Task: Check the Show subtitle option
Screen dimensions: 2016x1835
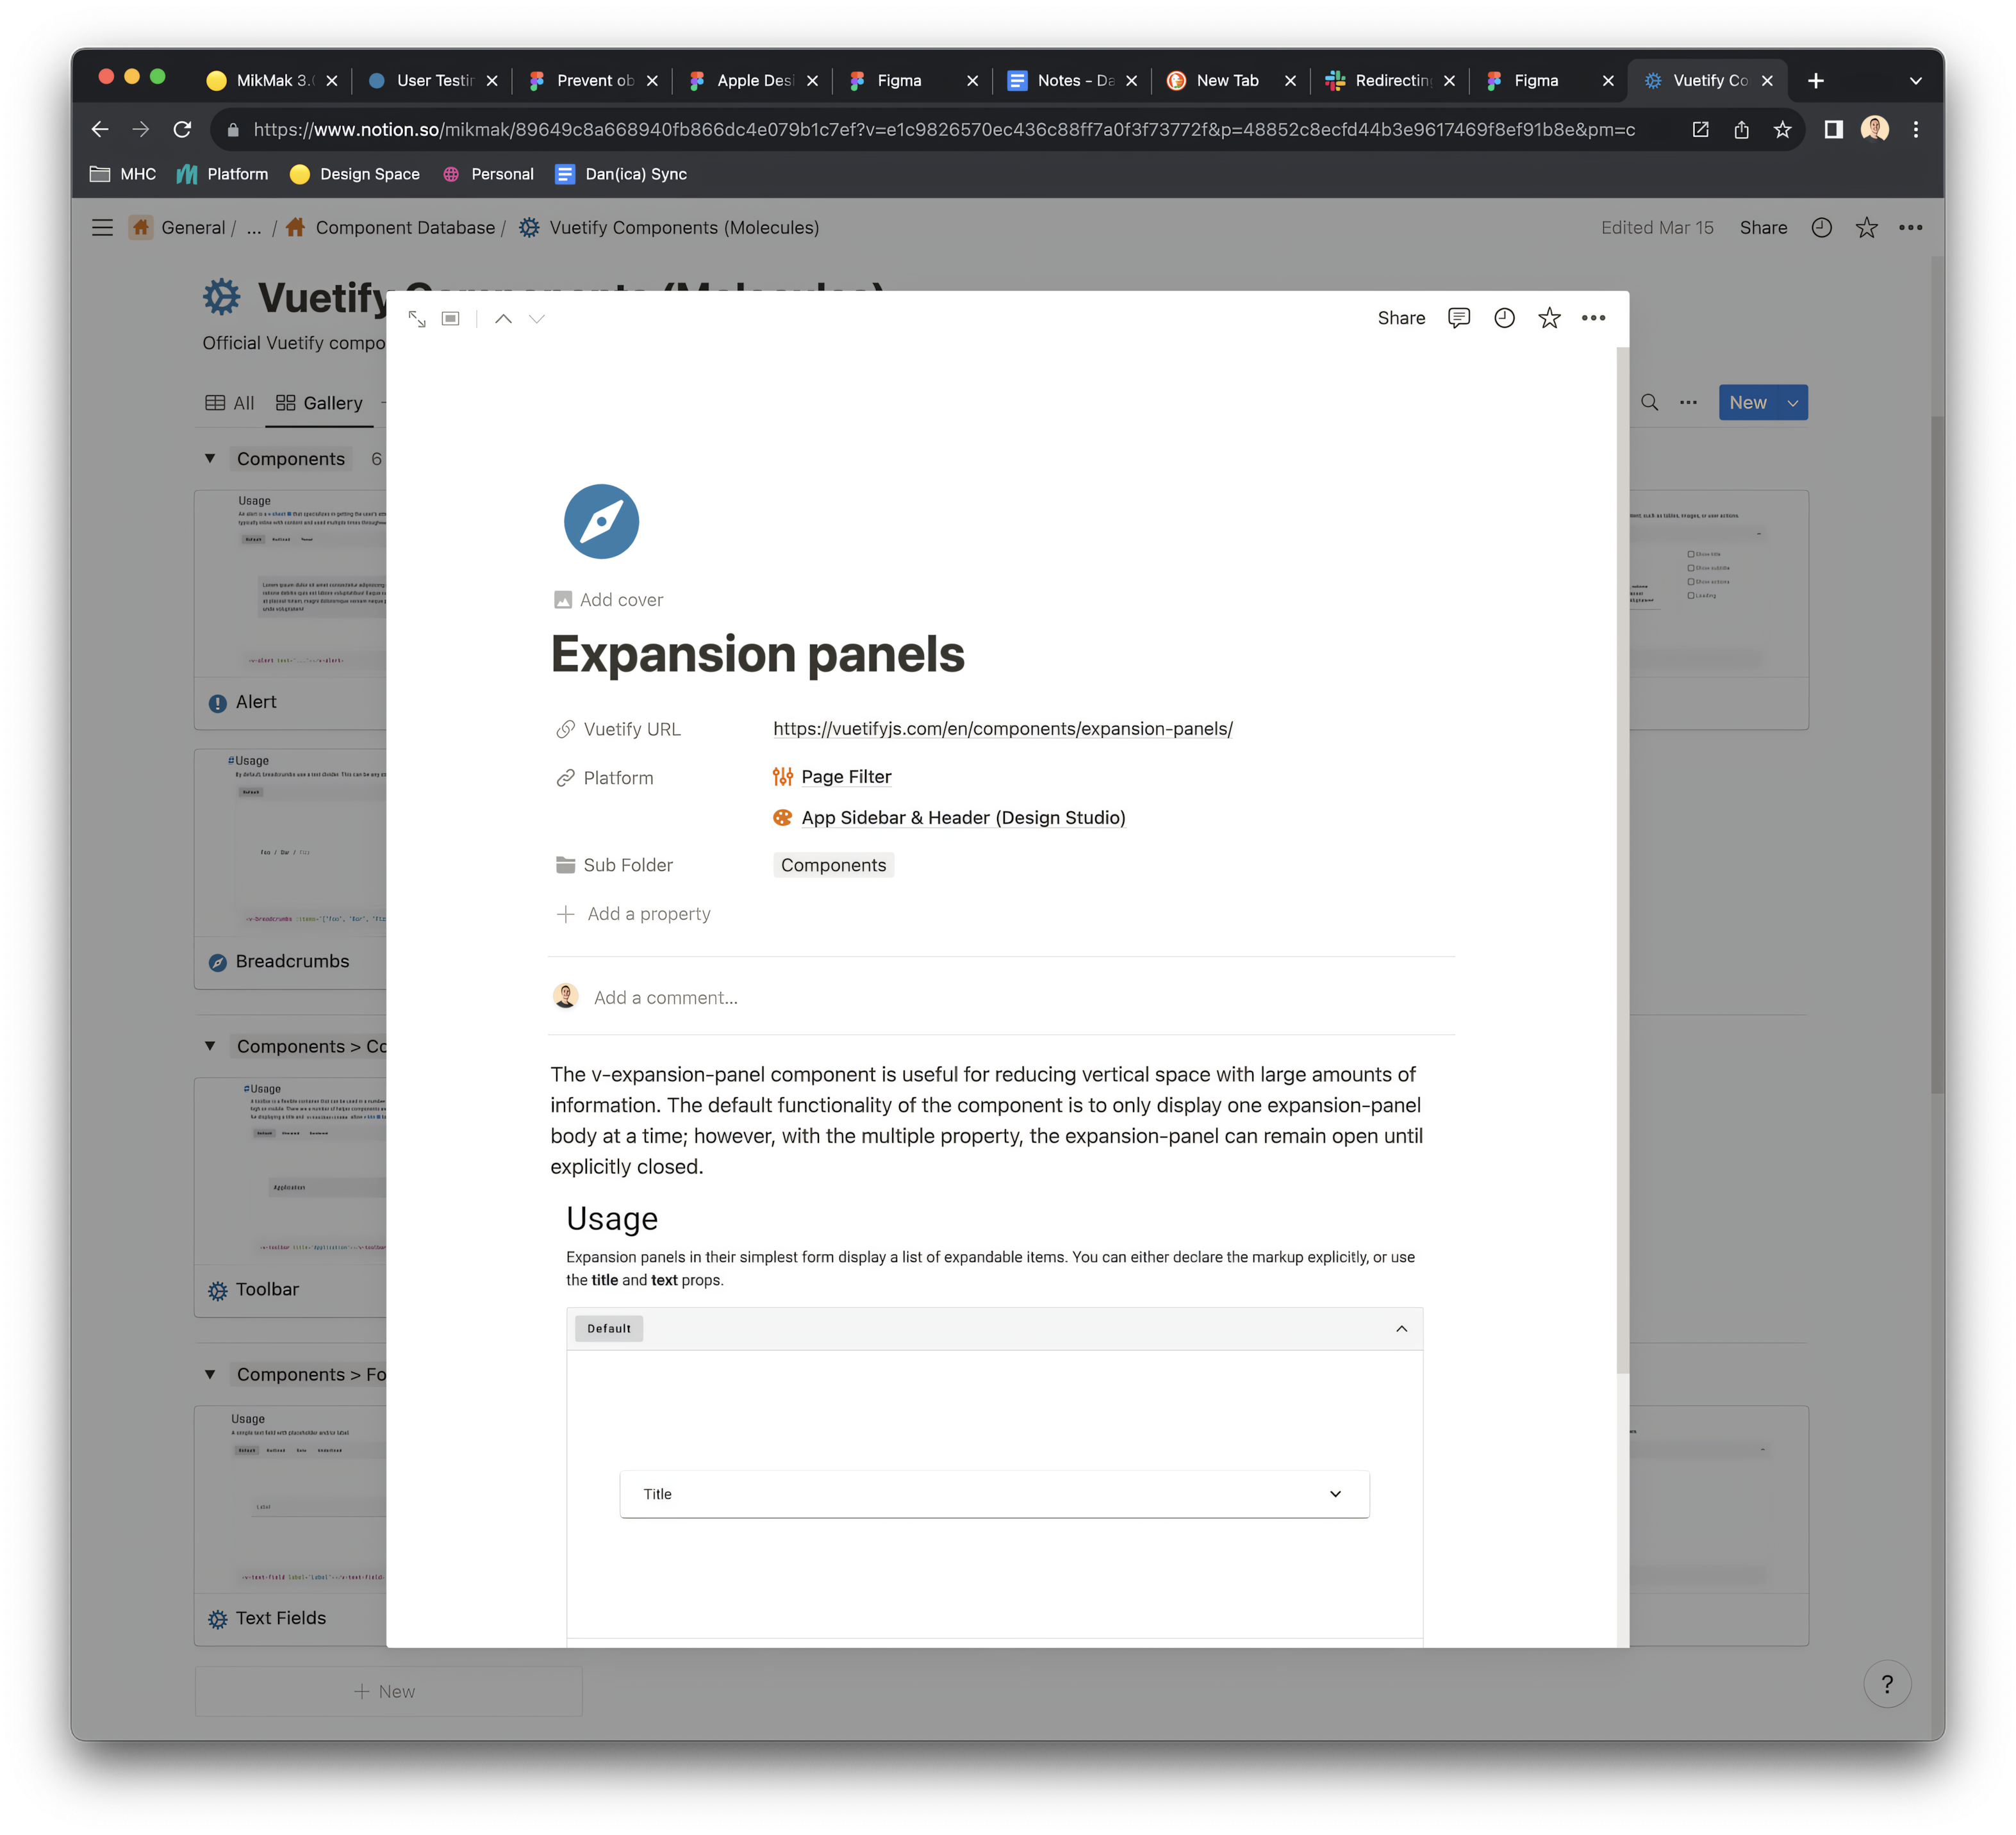Action: pyautogui.click(x=1691, y=568)
